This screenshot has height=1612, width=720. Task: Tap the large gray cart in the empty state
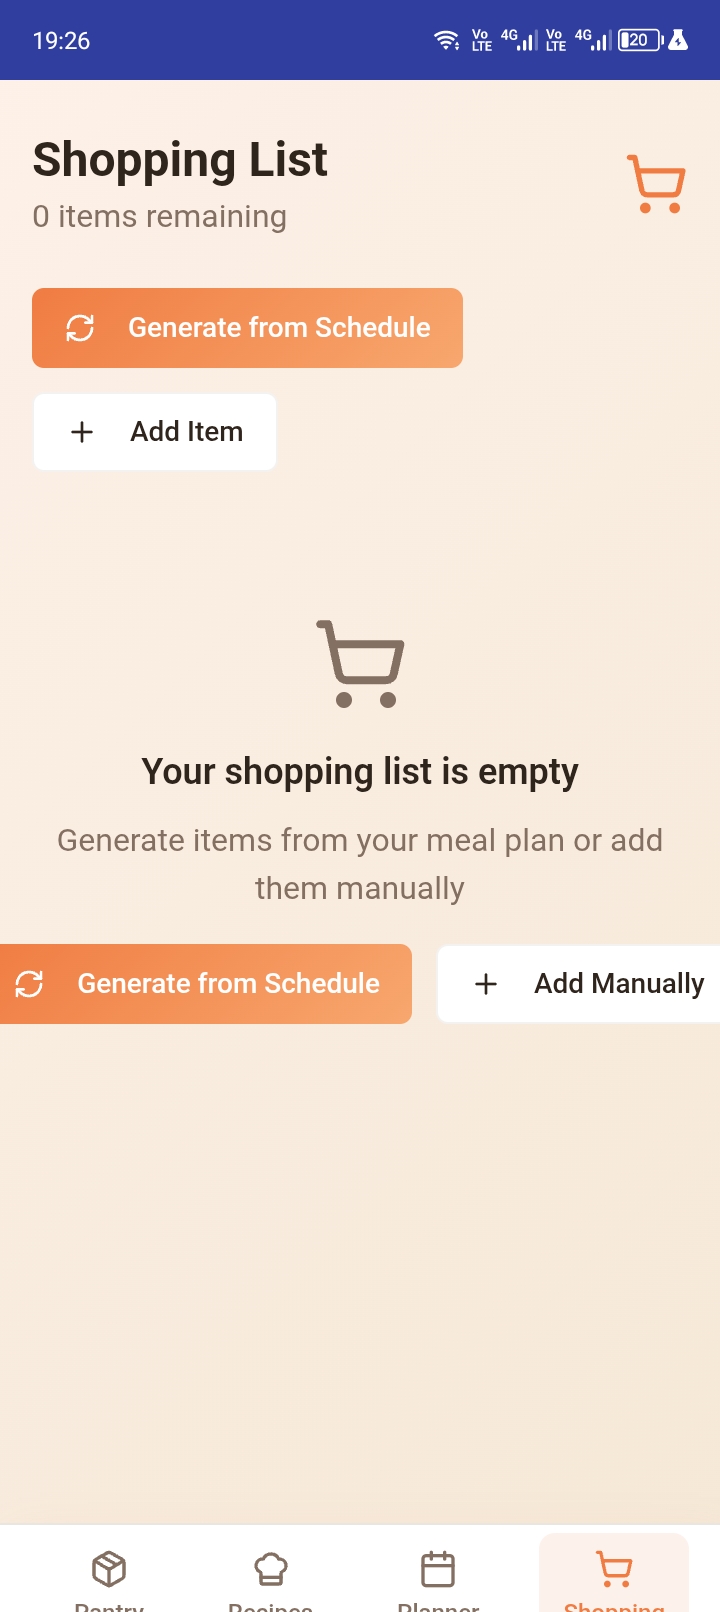coord(360,664)
